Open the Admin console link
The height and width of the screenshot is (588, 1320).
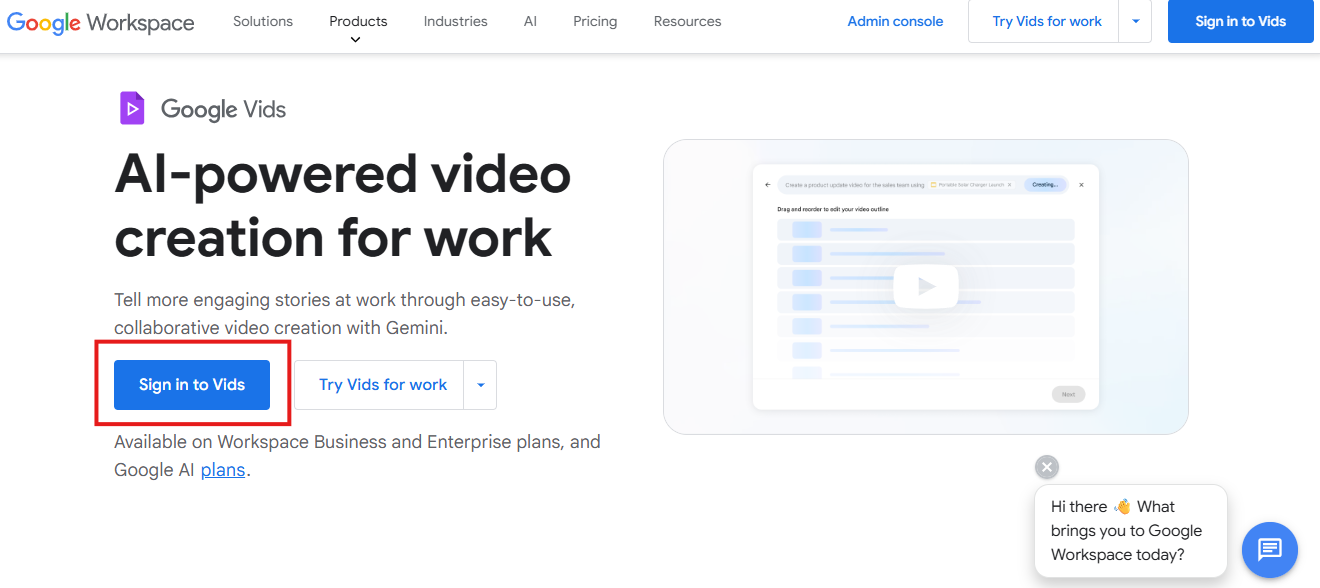895,21
